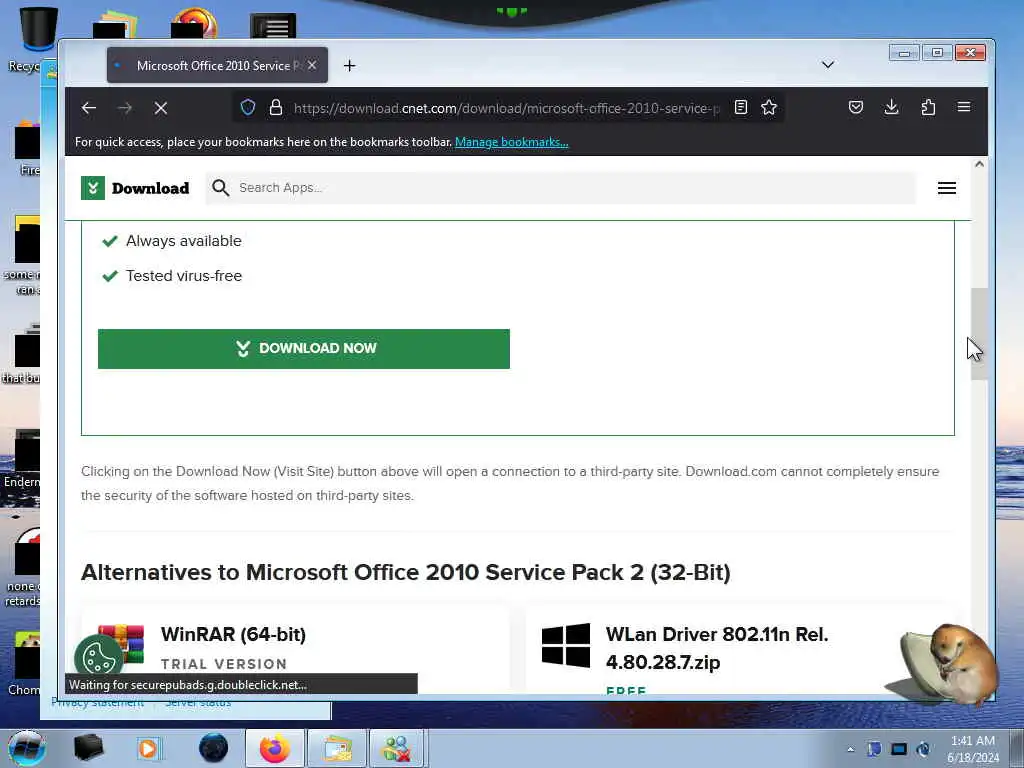
Task: Click the "Always available" text
Action: pyautogui.click(x=184, y=241)
